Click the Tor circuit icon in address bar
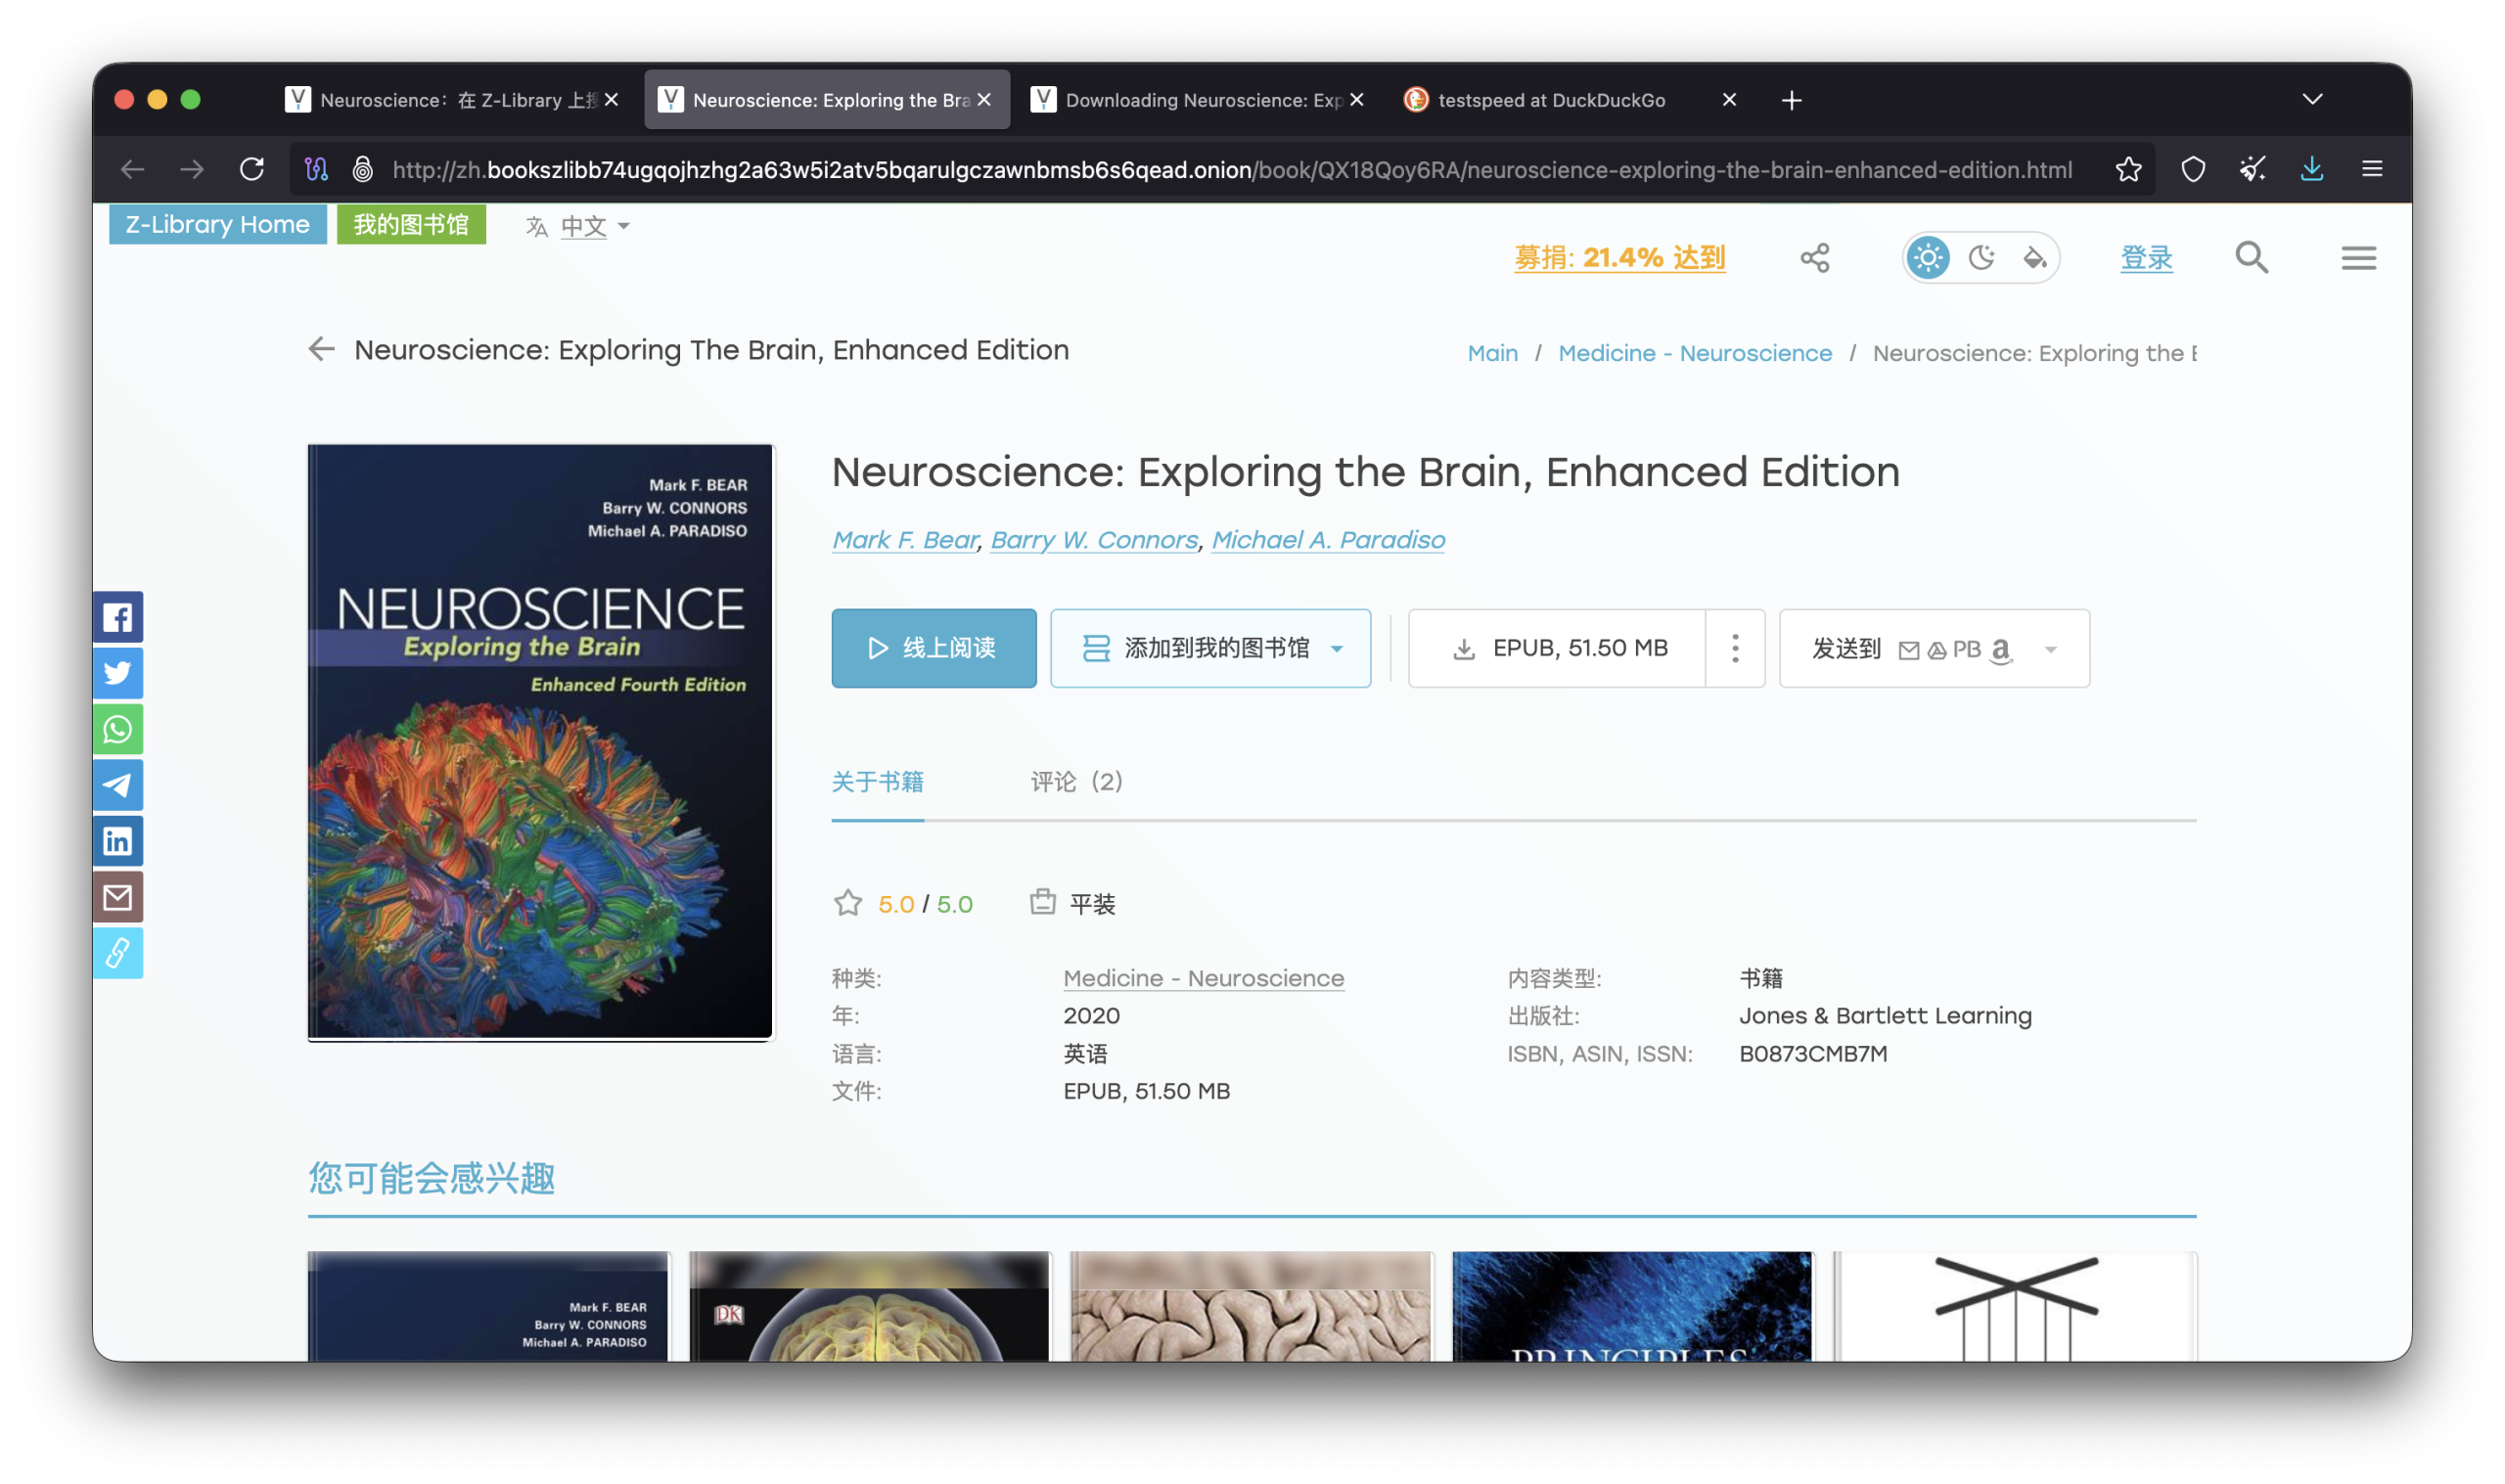The width and height of the screenshot is (2505, 1484). pos(316,169)
